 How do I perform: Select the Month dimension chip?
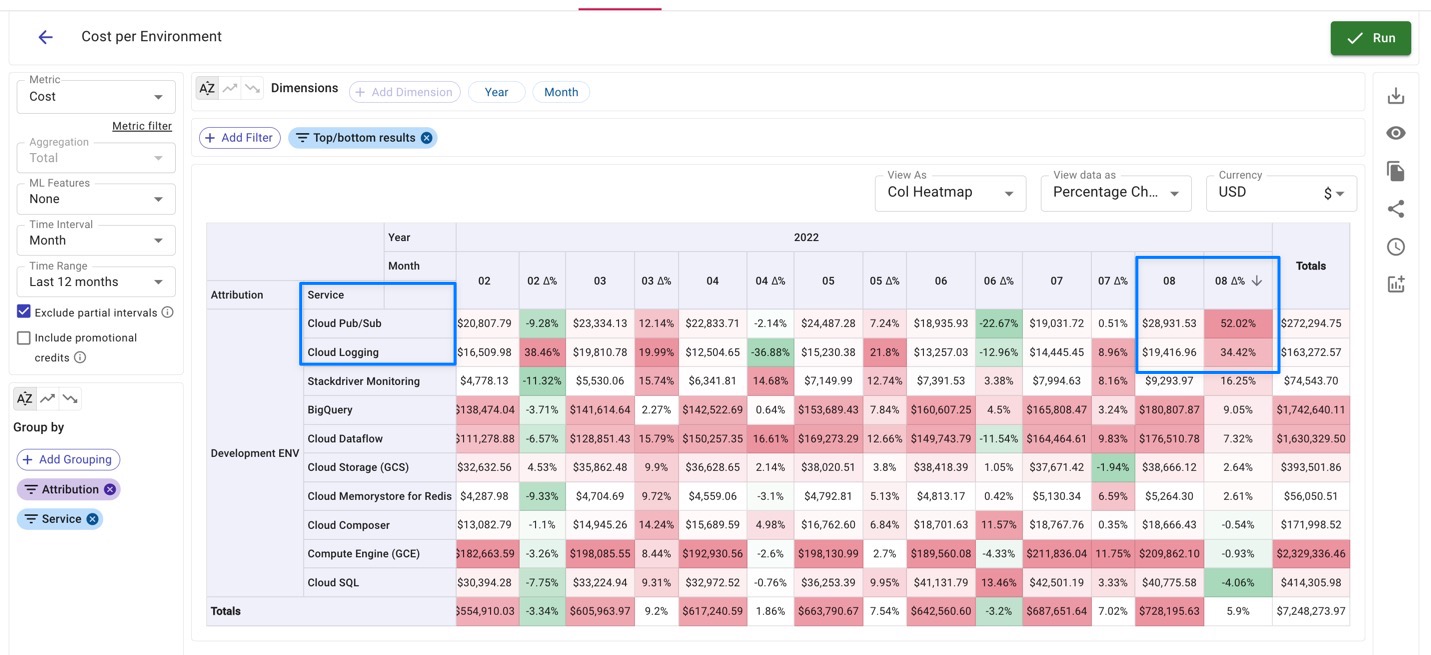[561, 91]
